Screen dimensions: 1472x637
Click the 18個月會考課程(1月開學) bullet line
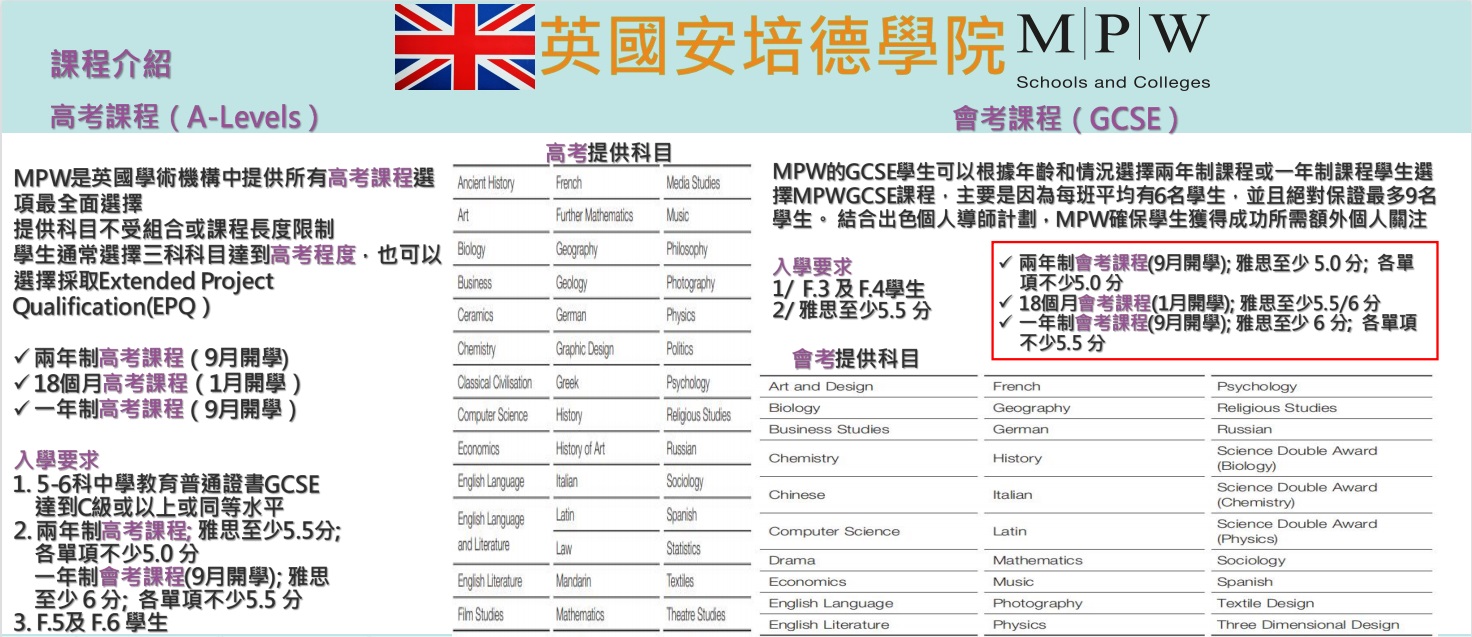pyautogui.click(x=1190, y=303)
